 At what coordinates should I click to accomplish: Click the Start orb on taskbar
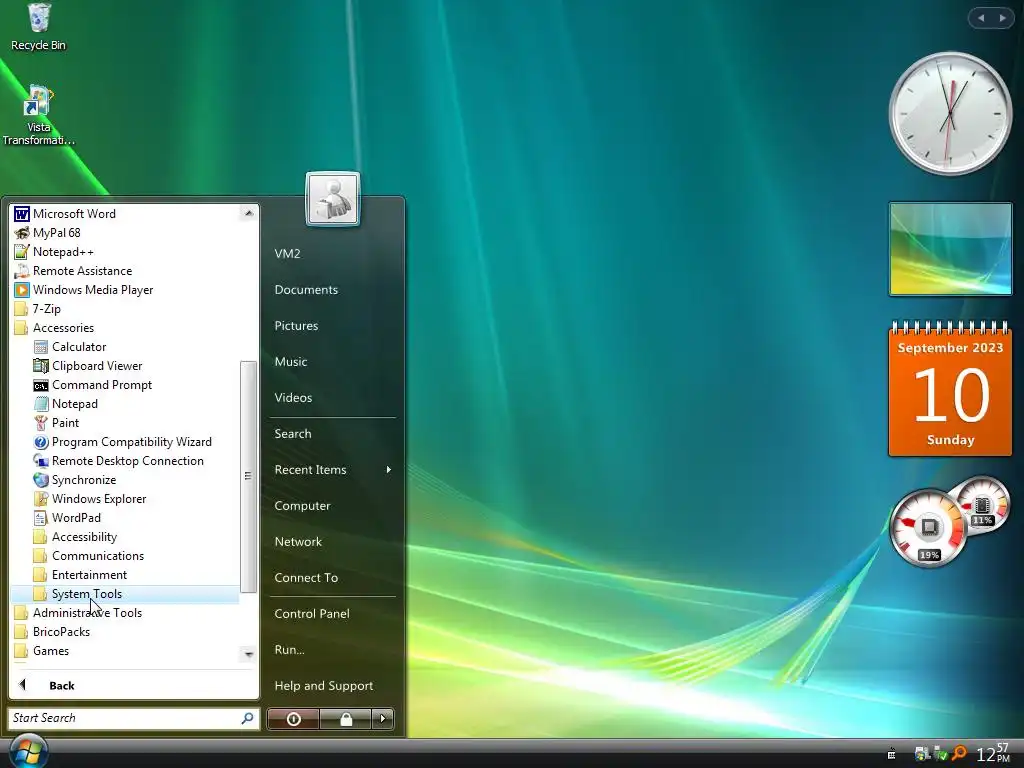coord(27,751)
